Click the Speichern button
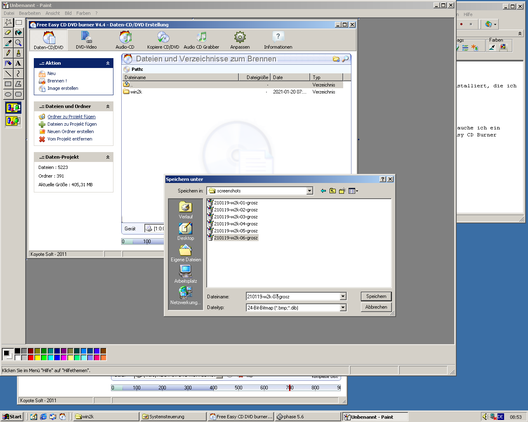This screenshot has height=422, width=528. click(x=376, y=296)
